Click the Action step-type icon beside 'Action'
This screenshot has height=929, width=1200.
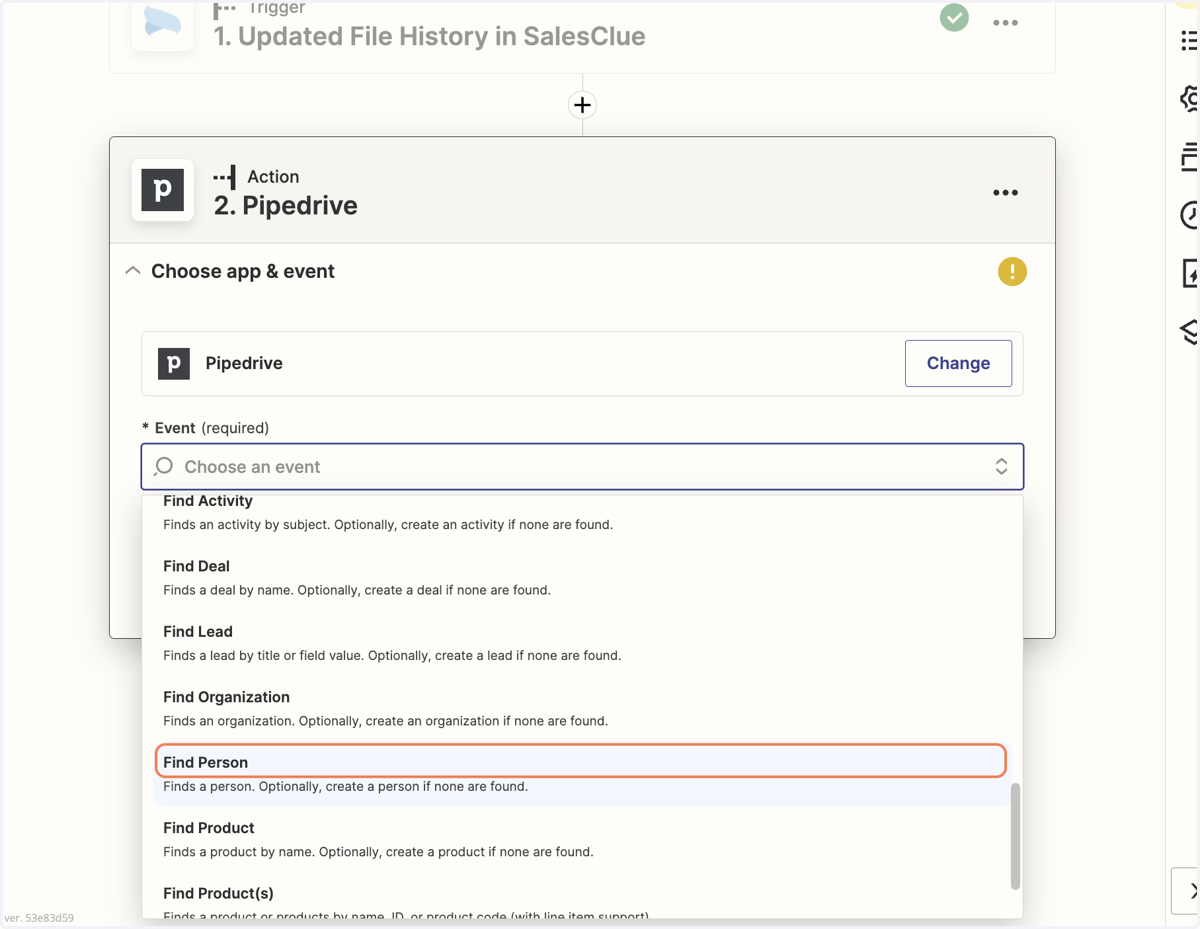(x=225, y=177)
